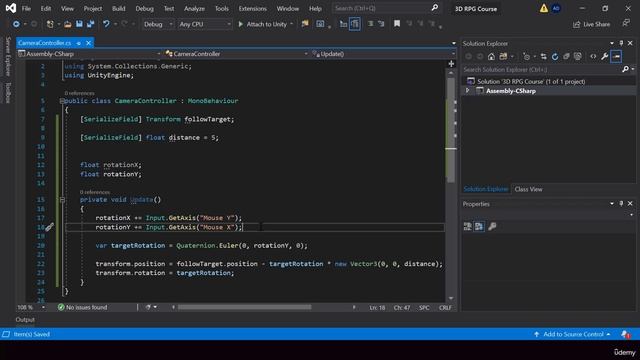Click the Open File folder icon
This screenshot has height=360, width=640.
pos(68,24)
